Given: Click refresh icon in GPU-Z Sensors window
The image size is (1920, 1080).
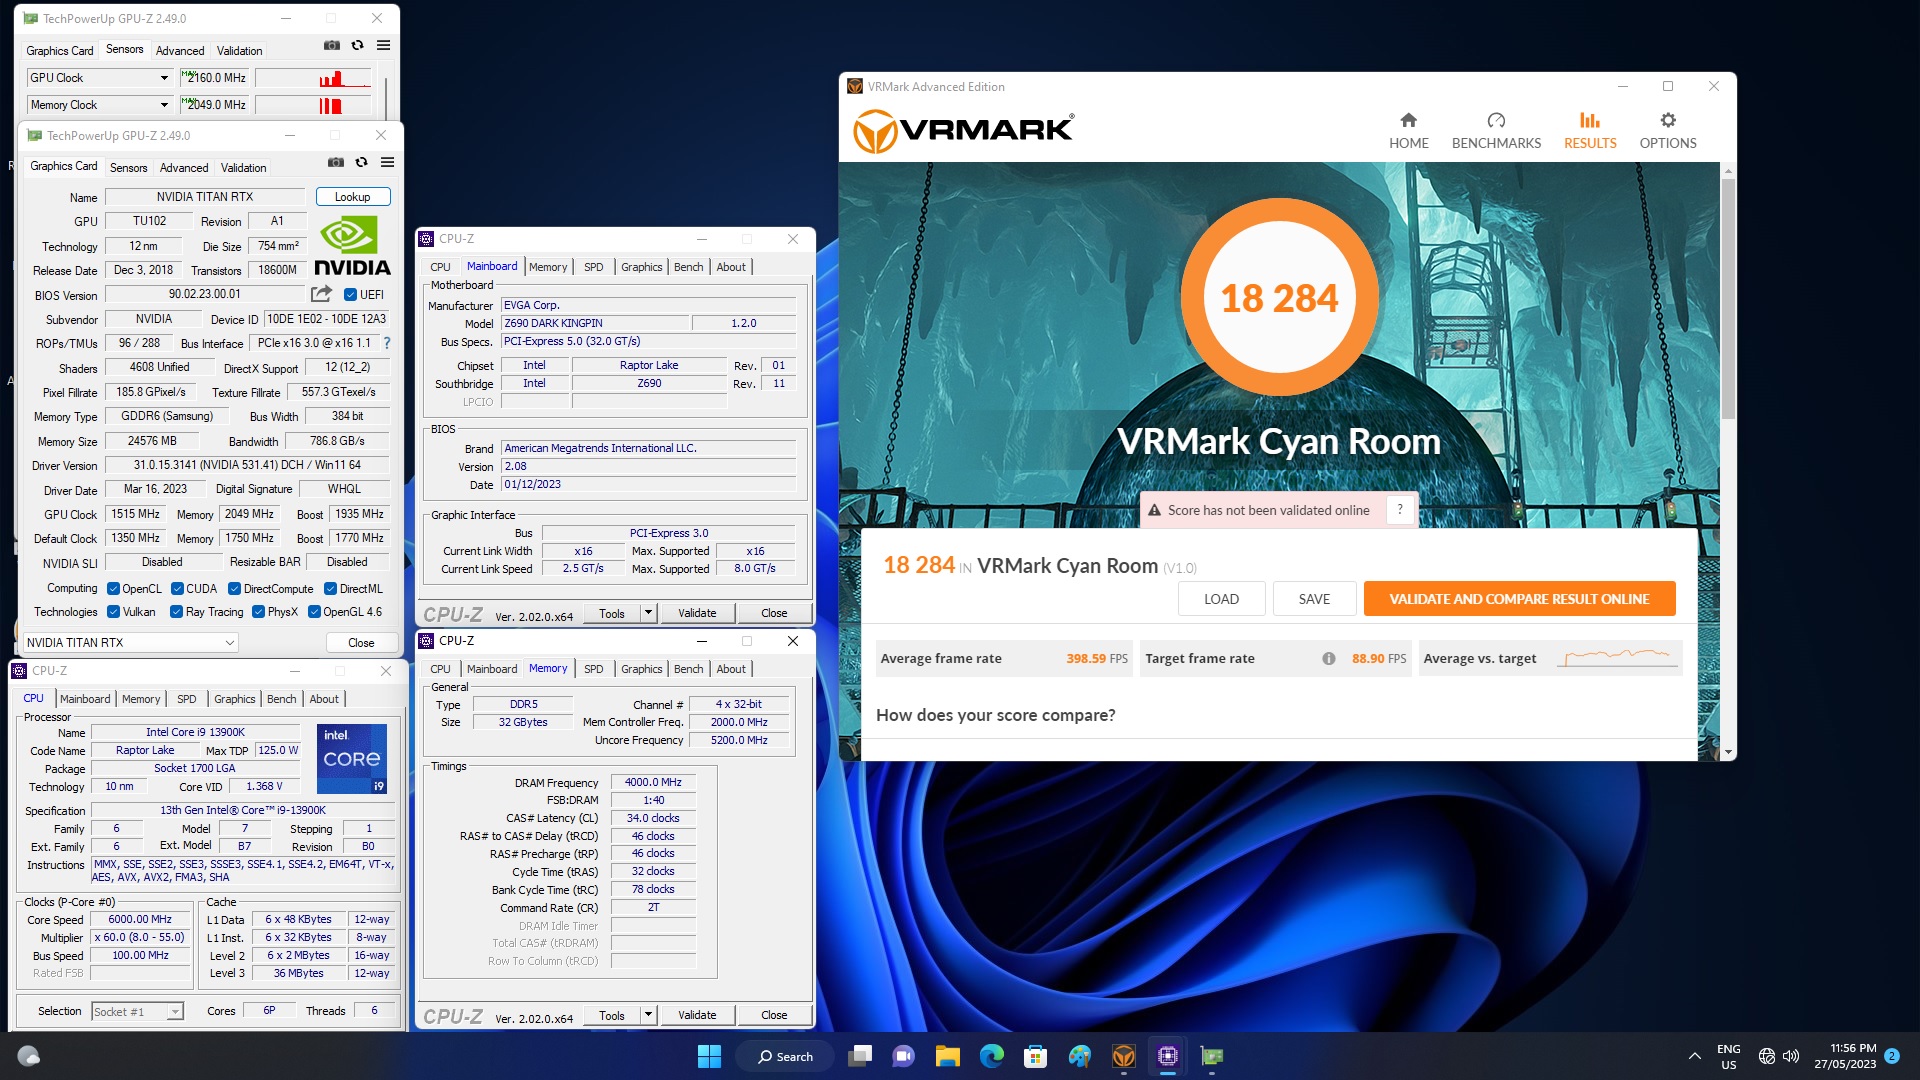Looking at the screenshot, I should [x=357, y=45].
